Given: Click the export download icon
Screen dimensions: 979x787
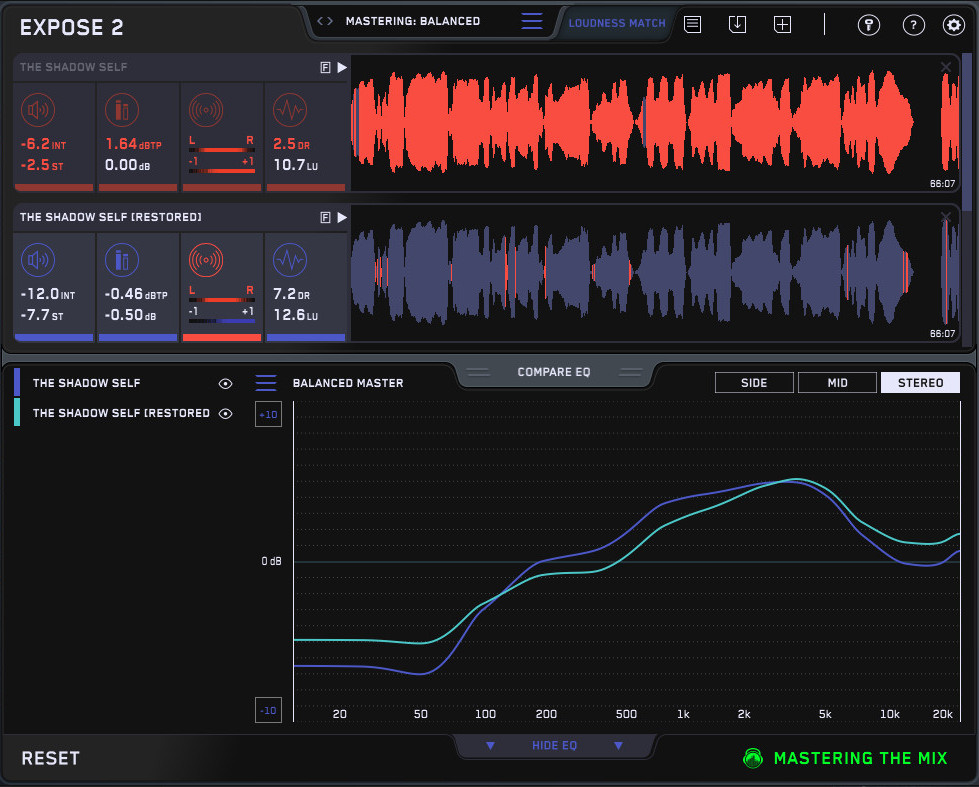Looking at the screenshot, I should (737, 24).
